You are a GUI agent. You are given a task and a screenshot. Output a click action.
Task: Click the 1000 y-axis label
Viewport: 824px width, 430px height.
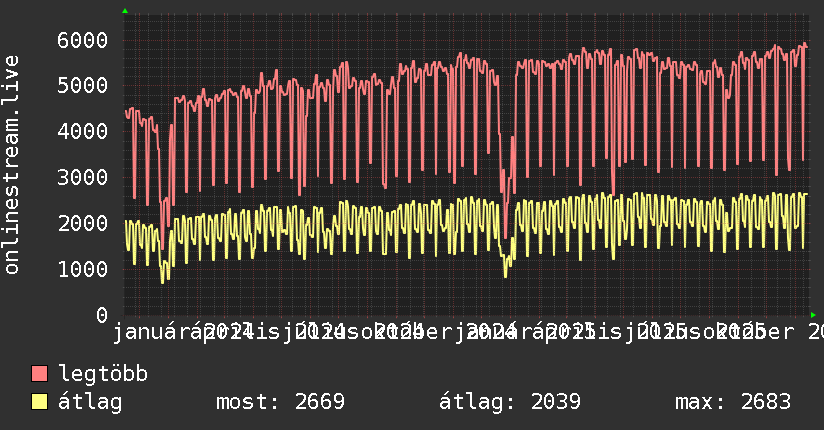tap(83, 269)
